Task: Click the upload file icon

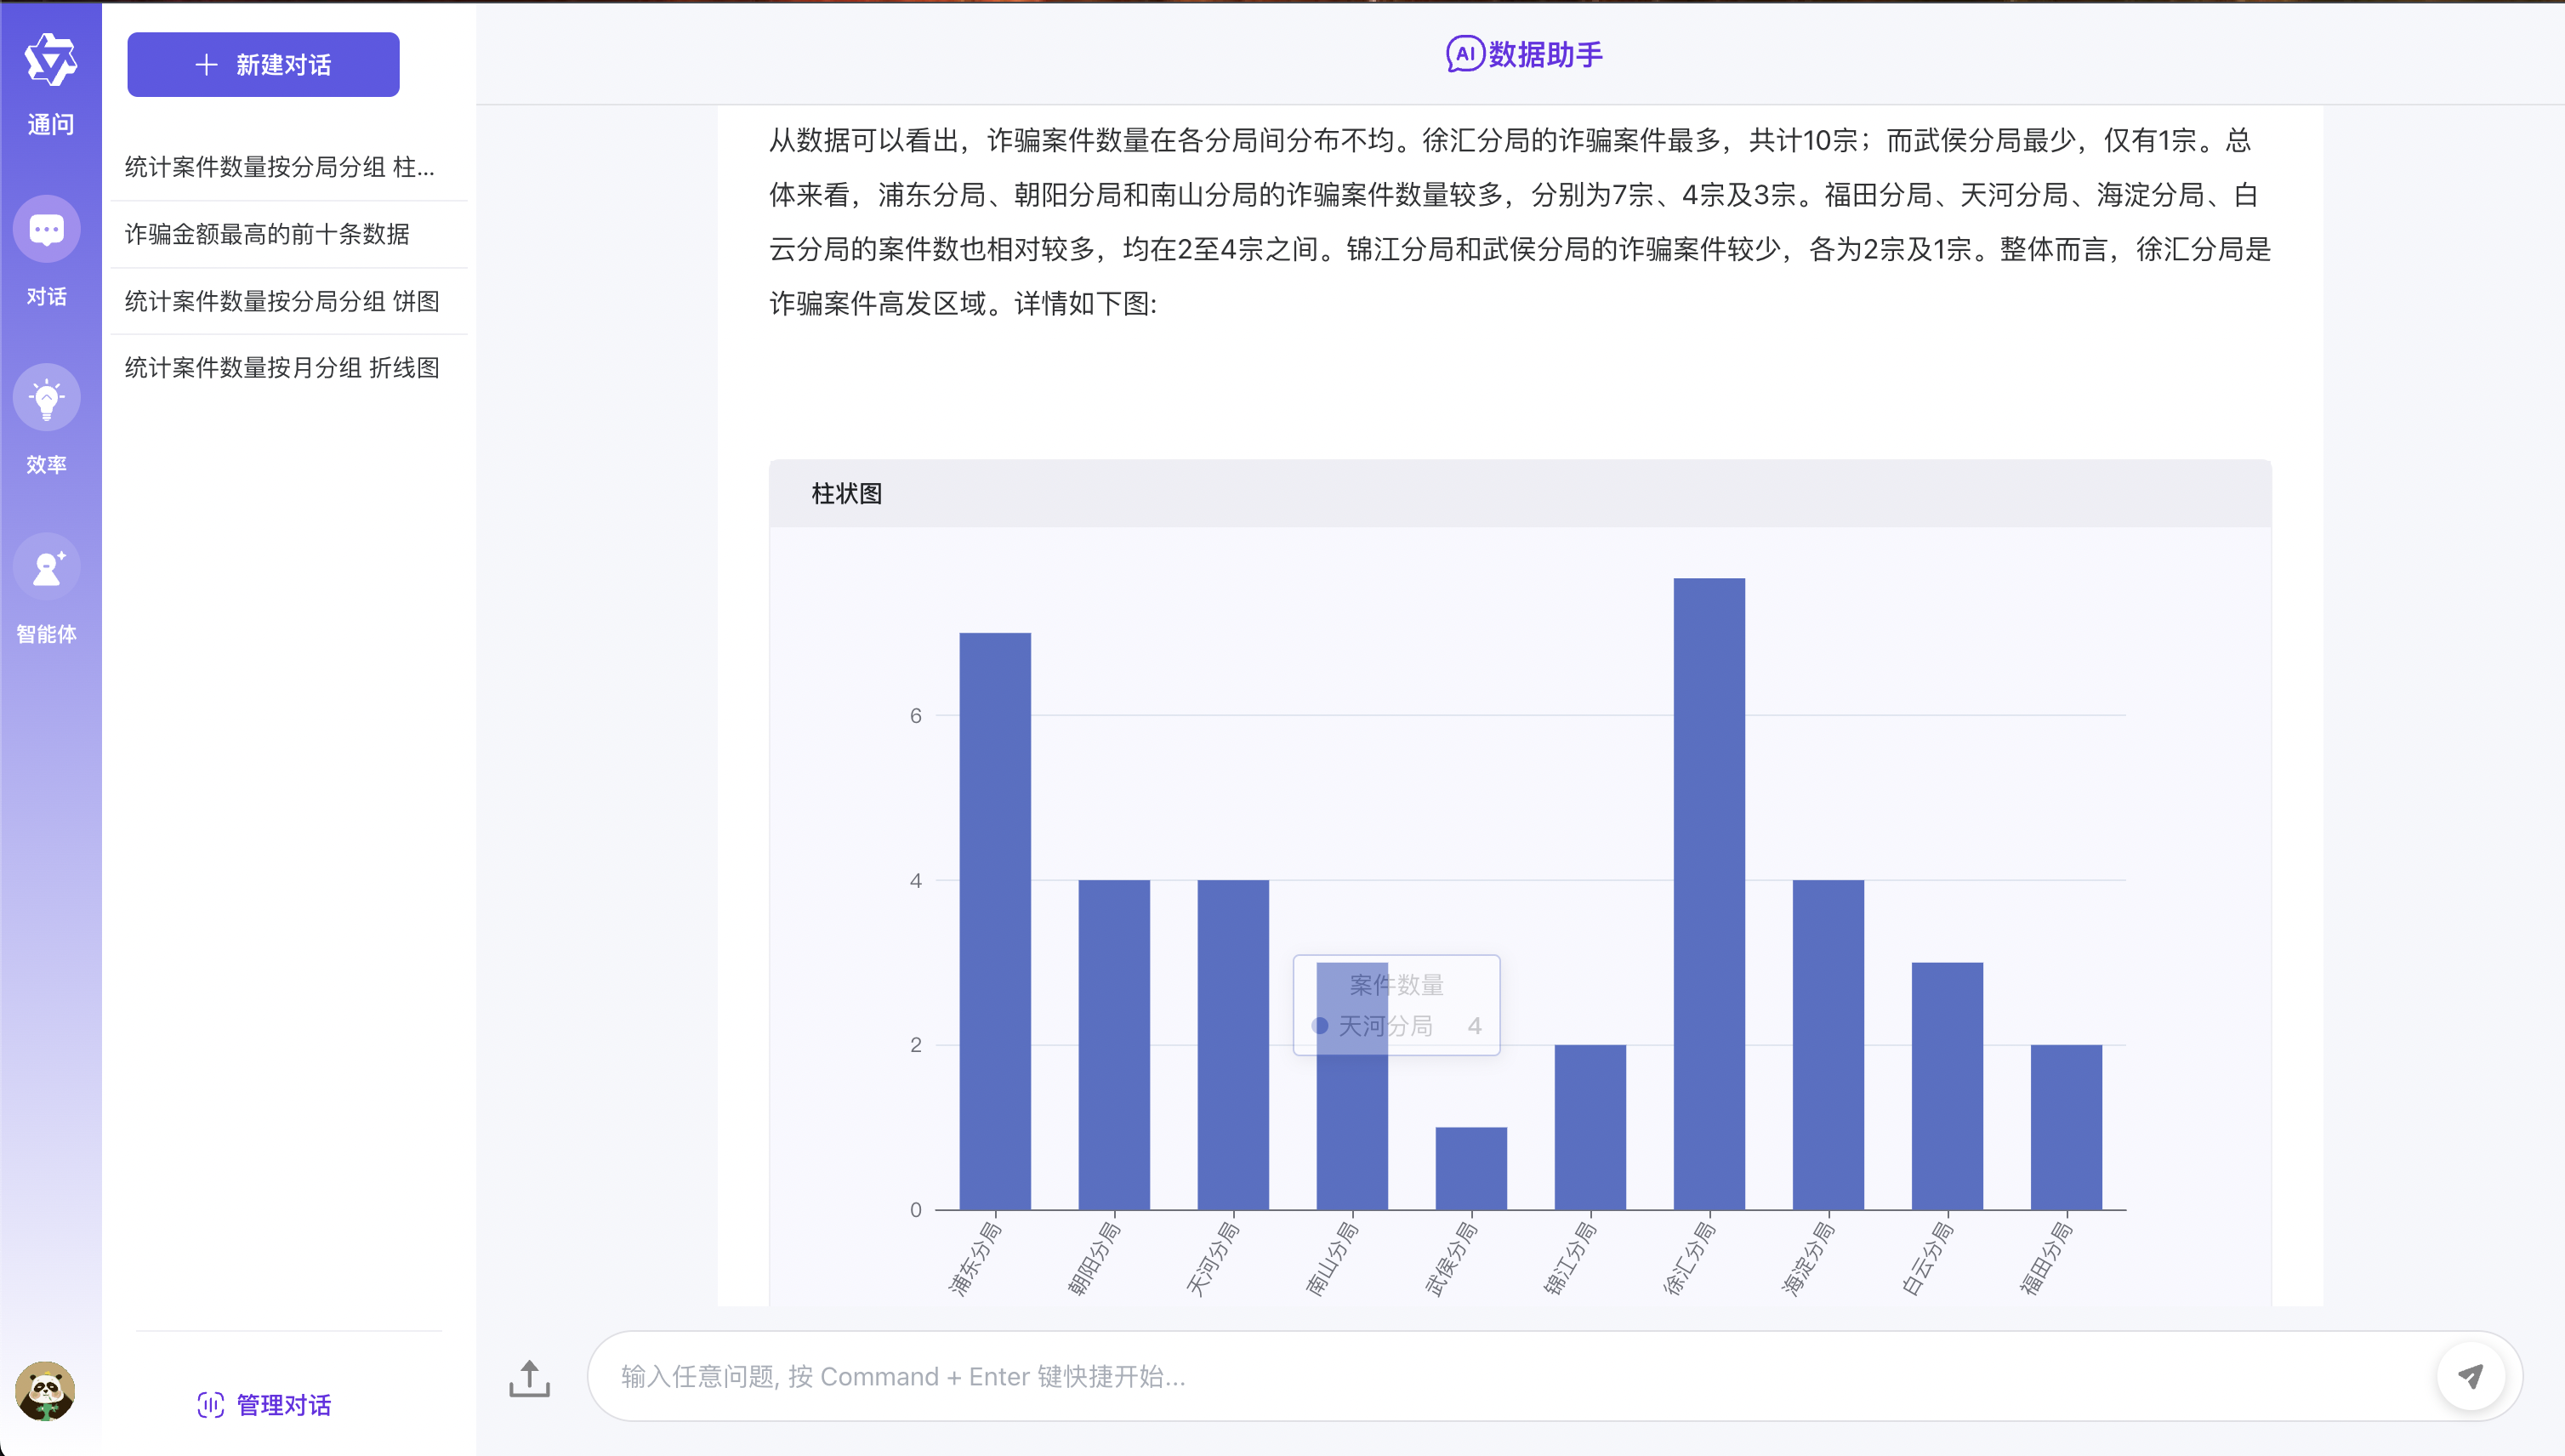Action: (x=529, y=1377)
